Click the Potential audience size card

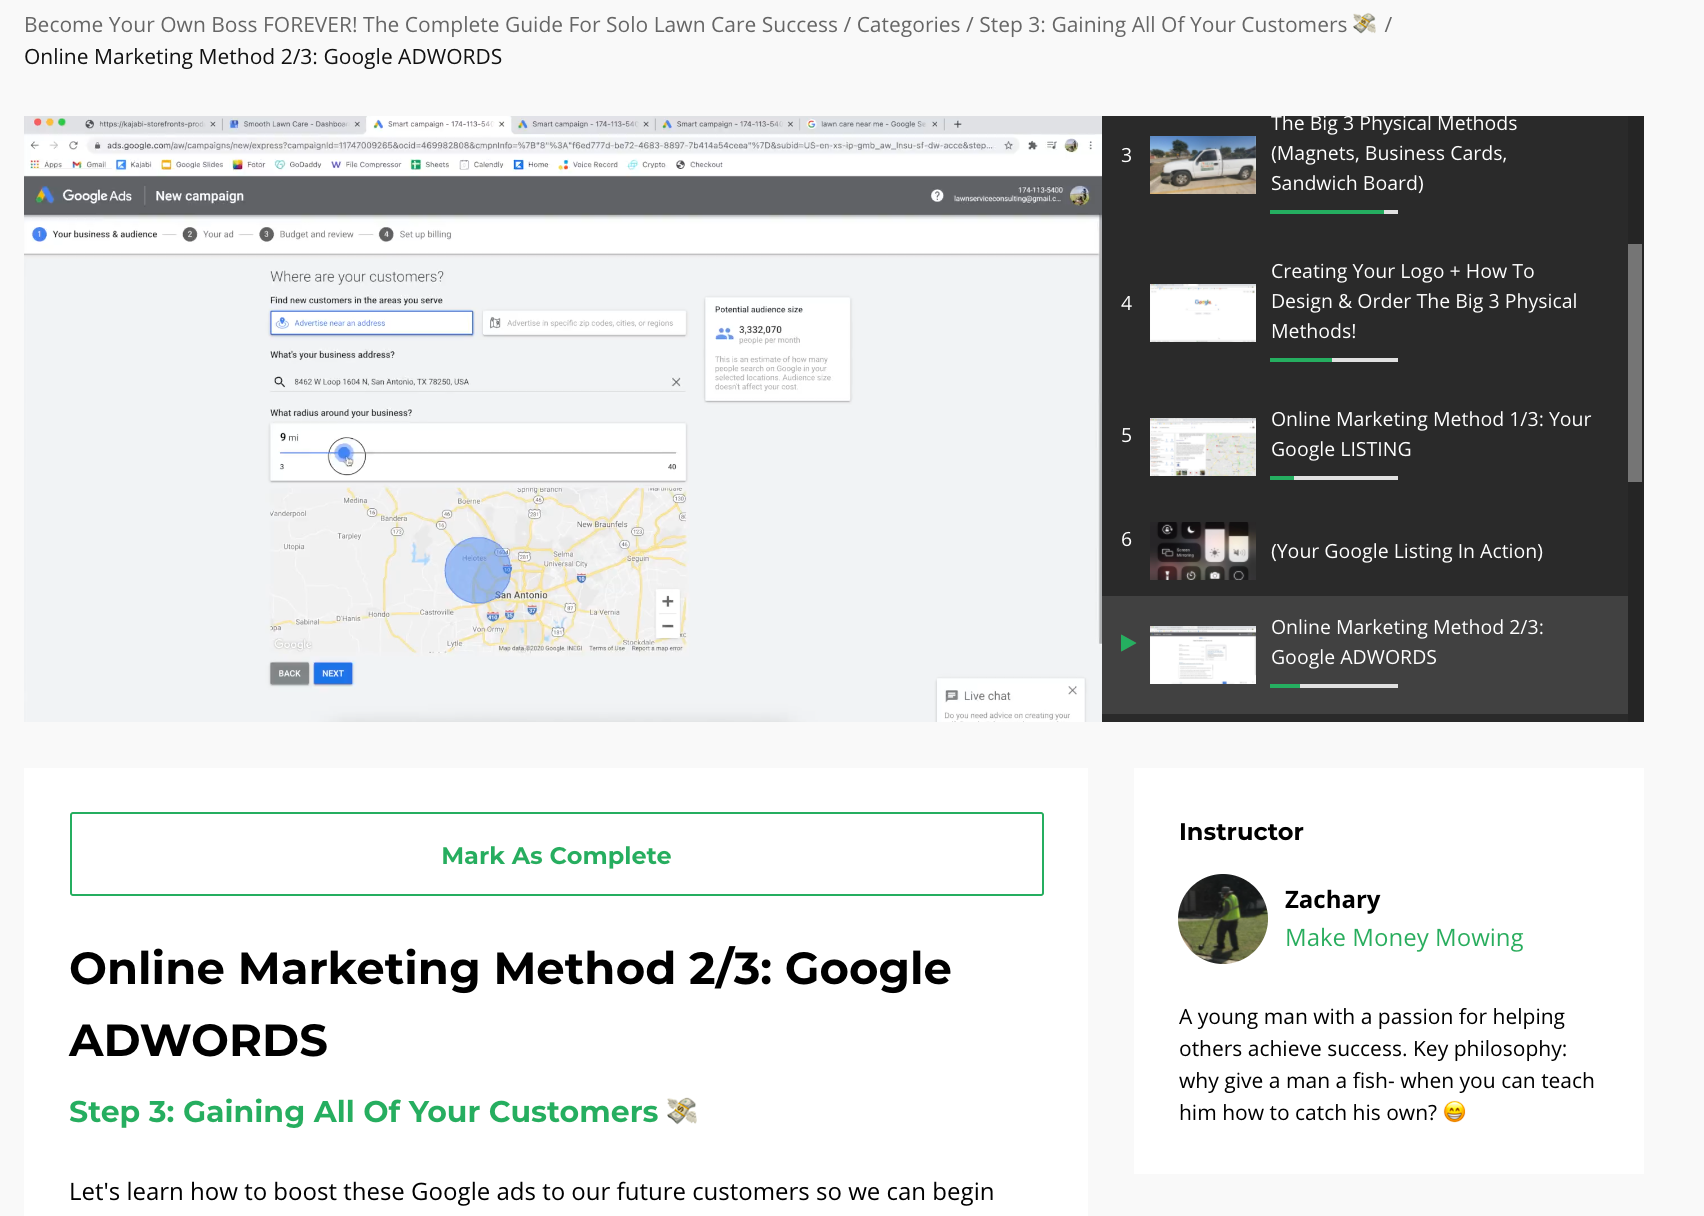pos(778,349)
